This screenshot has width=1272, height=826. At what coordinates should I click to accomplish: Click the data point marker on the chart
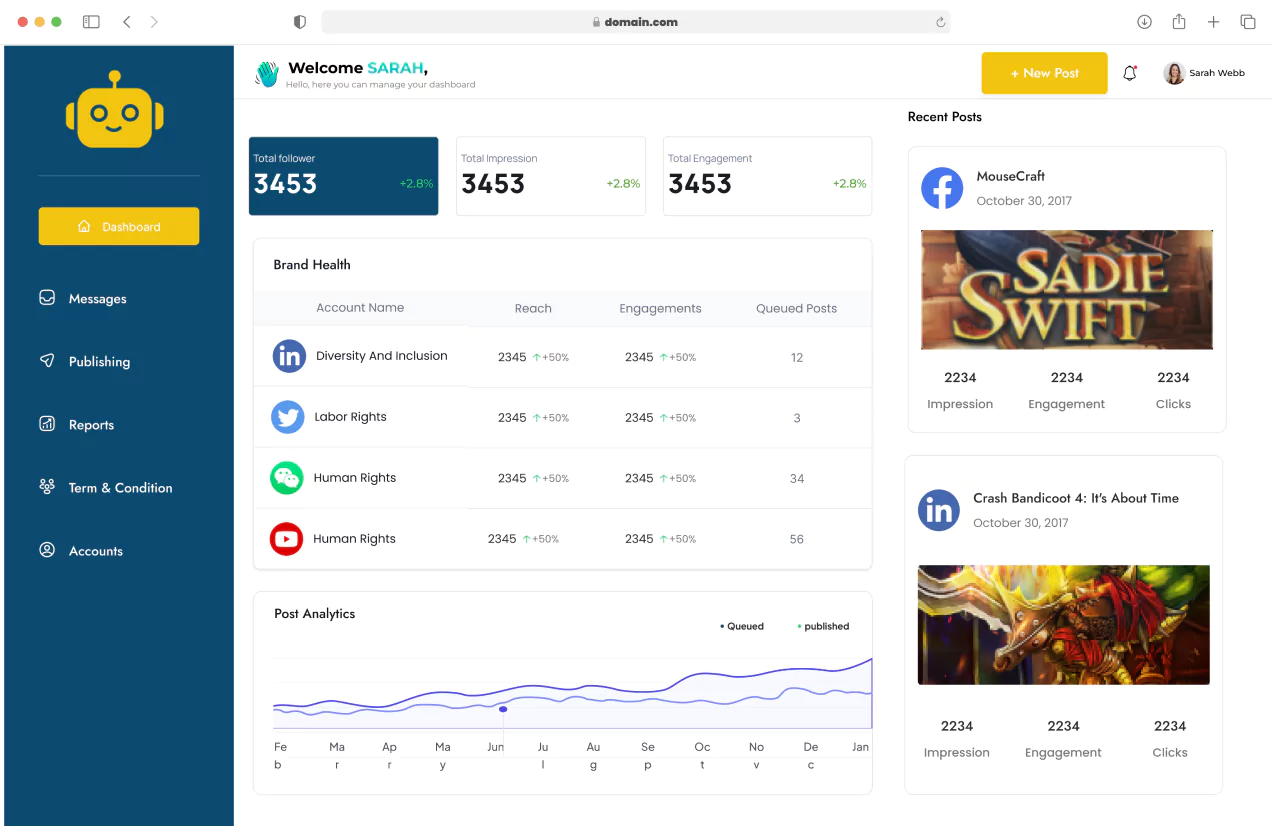coord(503,708)
